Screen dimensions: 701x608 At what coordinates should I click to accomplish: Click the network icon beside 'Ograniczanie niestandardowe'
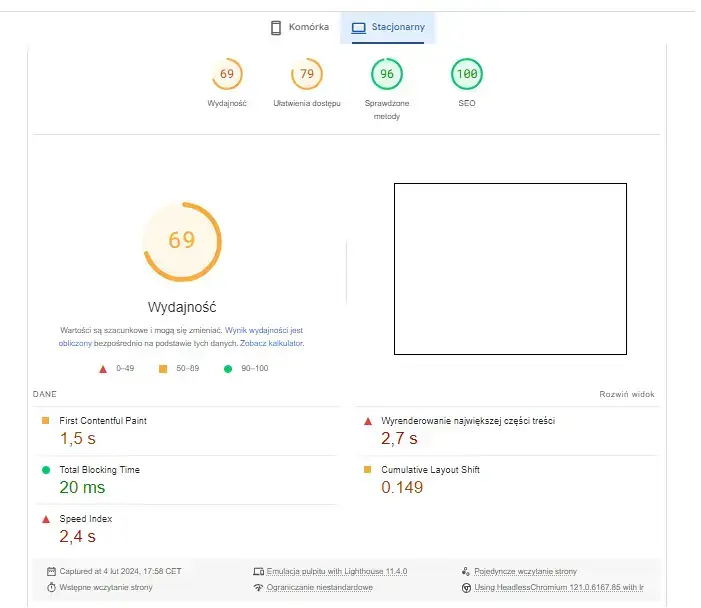pyautogui.click(x=258, y=587)
